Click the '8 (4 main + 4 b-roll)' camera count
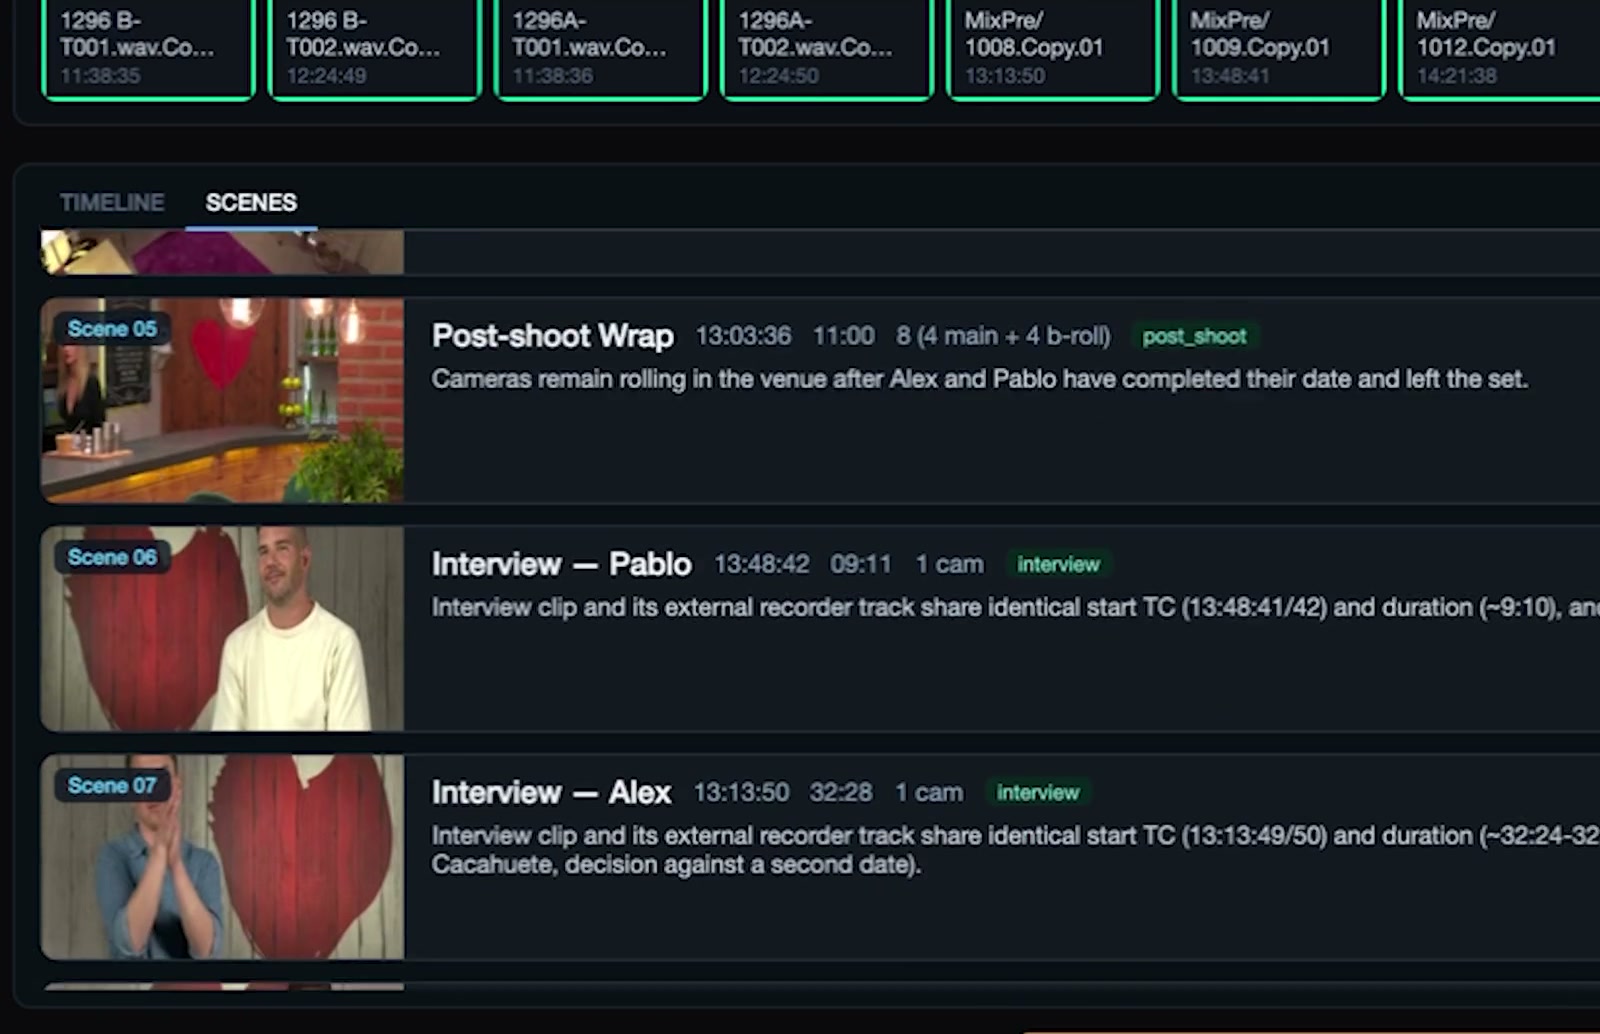The height and width of the screenshot is (1034, 1600). pyautogui.click(x=1003, y=336)
